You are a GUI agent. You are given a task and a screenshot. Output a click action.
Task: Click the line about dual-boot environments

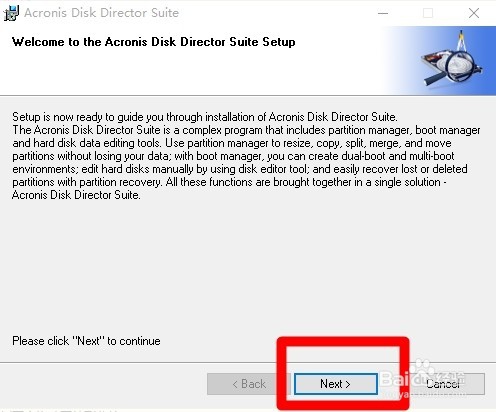point(233,156)
